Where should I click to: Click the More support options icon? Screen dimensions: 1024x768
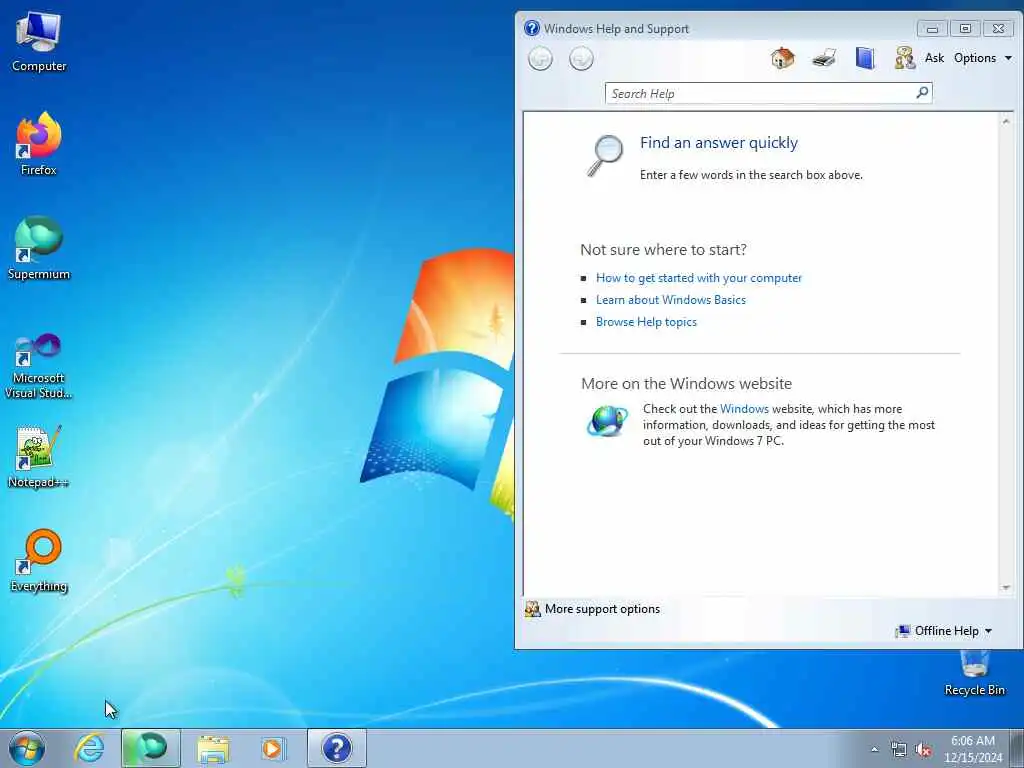coord(532,609)
